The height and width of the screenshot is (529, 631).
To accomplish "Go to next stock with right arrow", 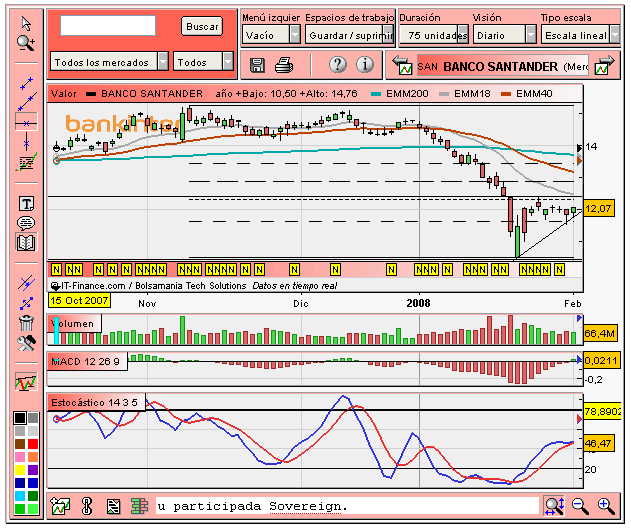I will [x=605, y=65].
